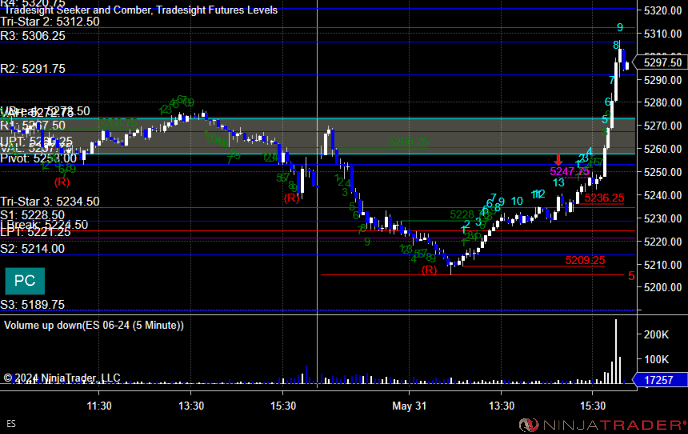Click the S2: 5214.00 level label

pyautogui.click(x=32, y=249)
